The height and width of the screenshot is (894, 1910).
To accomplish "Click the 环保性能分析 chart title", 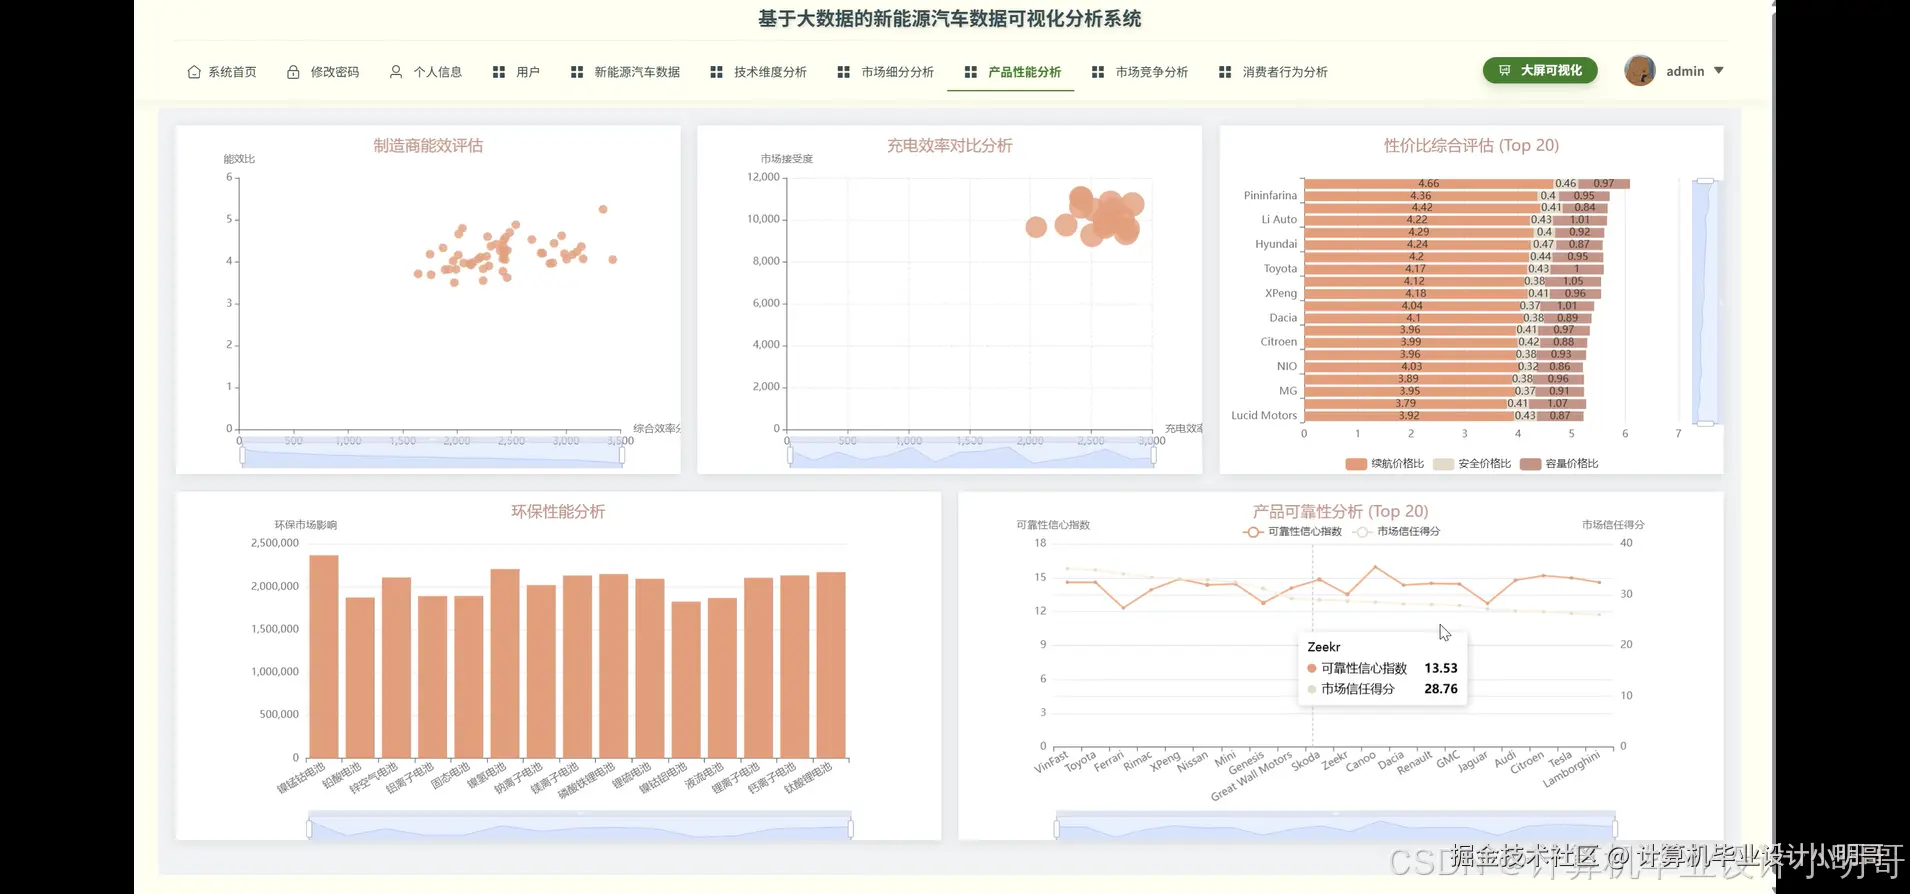I will pos(558,512).
